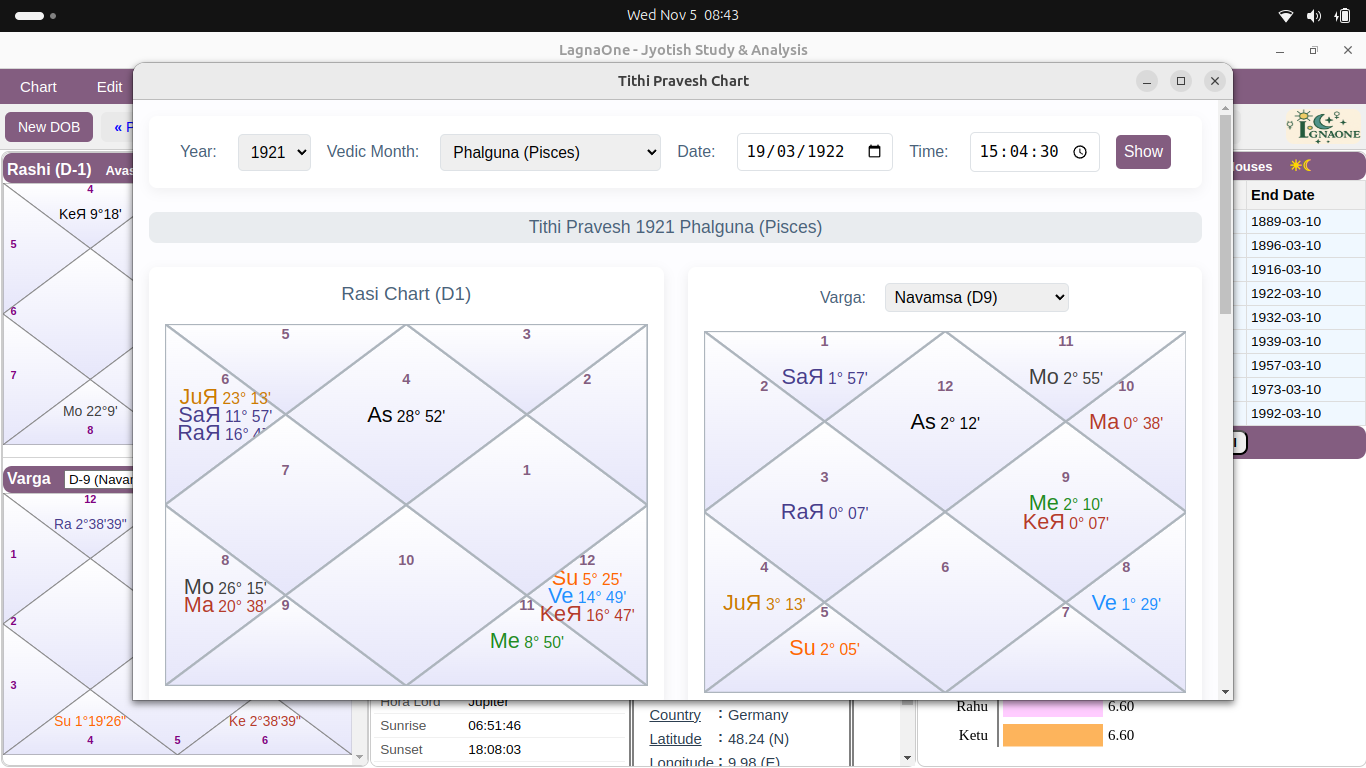This screenshot has height=768, width=1366.
Task: Change the Varga dropdown from Navamsa (D9)
Action: [976, 297]
